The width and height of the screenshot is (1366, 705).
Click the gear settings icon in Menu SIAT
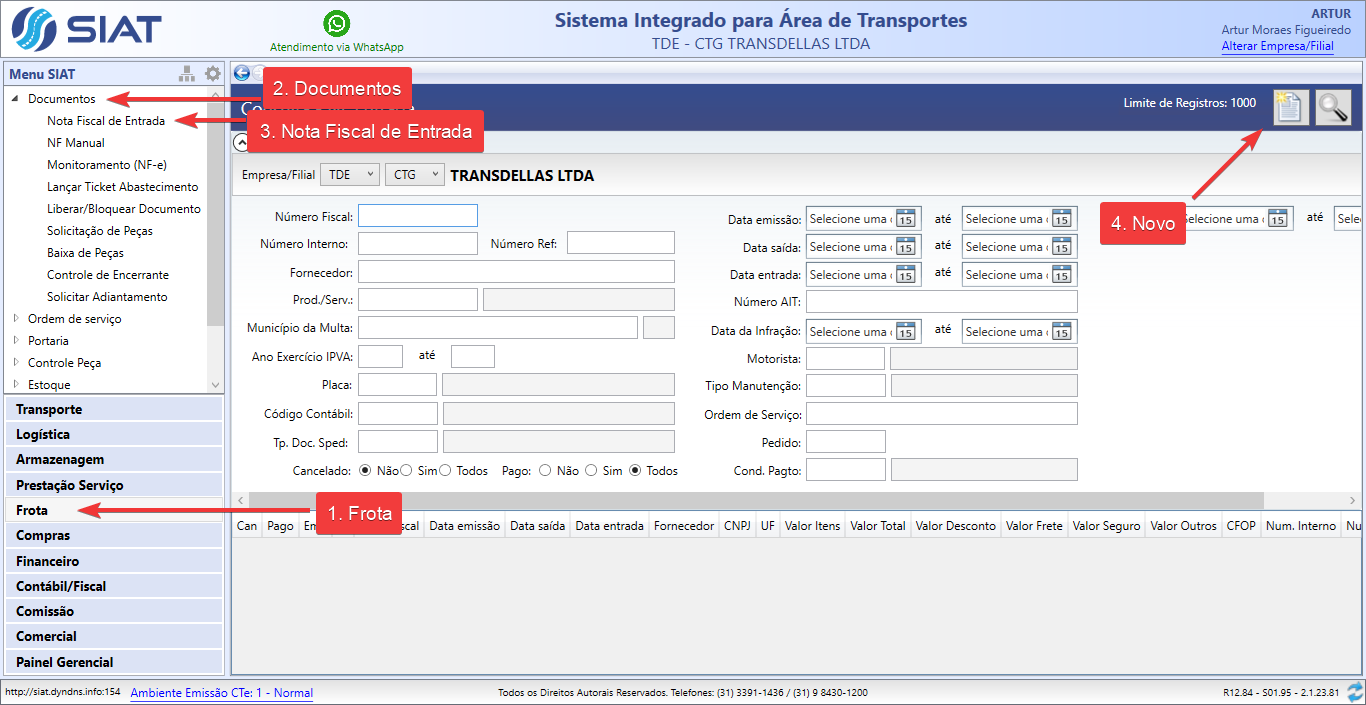(x=212, y=74)
